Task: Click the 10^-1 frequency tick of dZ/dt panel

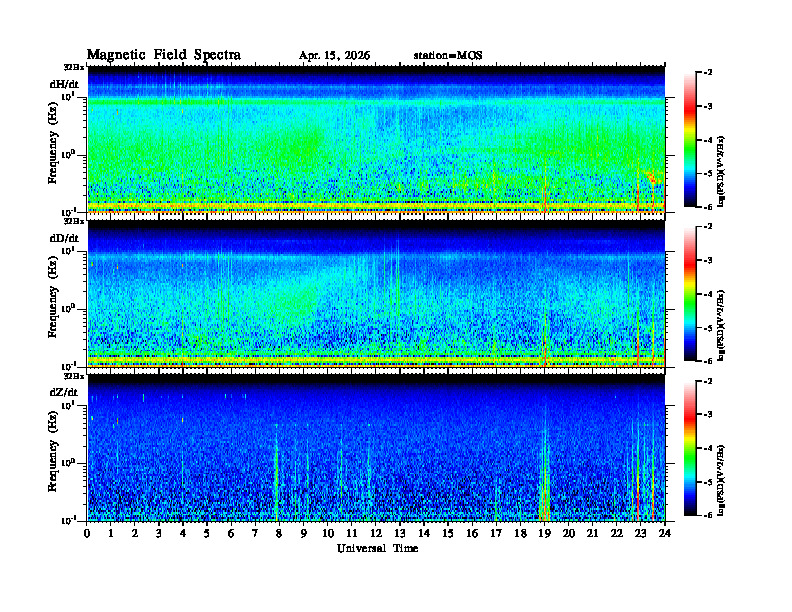Action: point(69,520)
